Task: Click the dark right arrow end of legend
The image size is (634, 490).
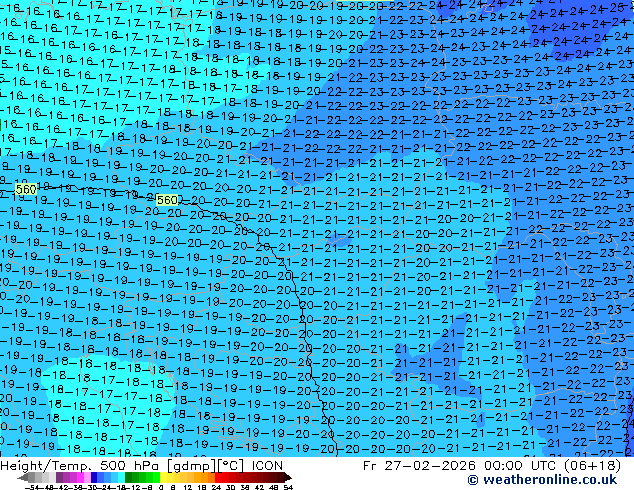Action: point(288,477)
